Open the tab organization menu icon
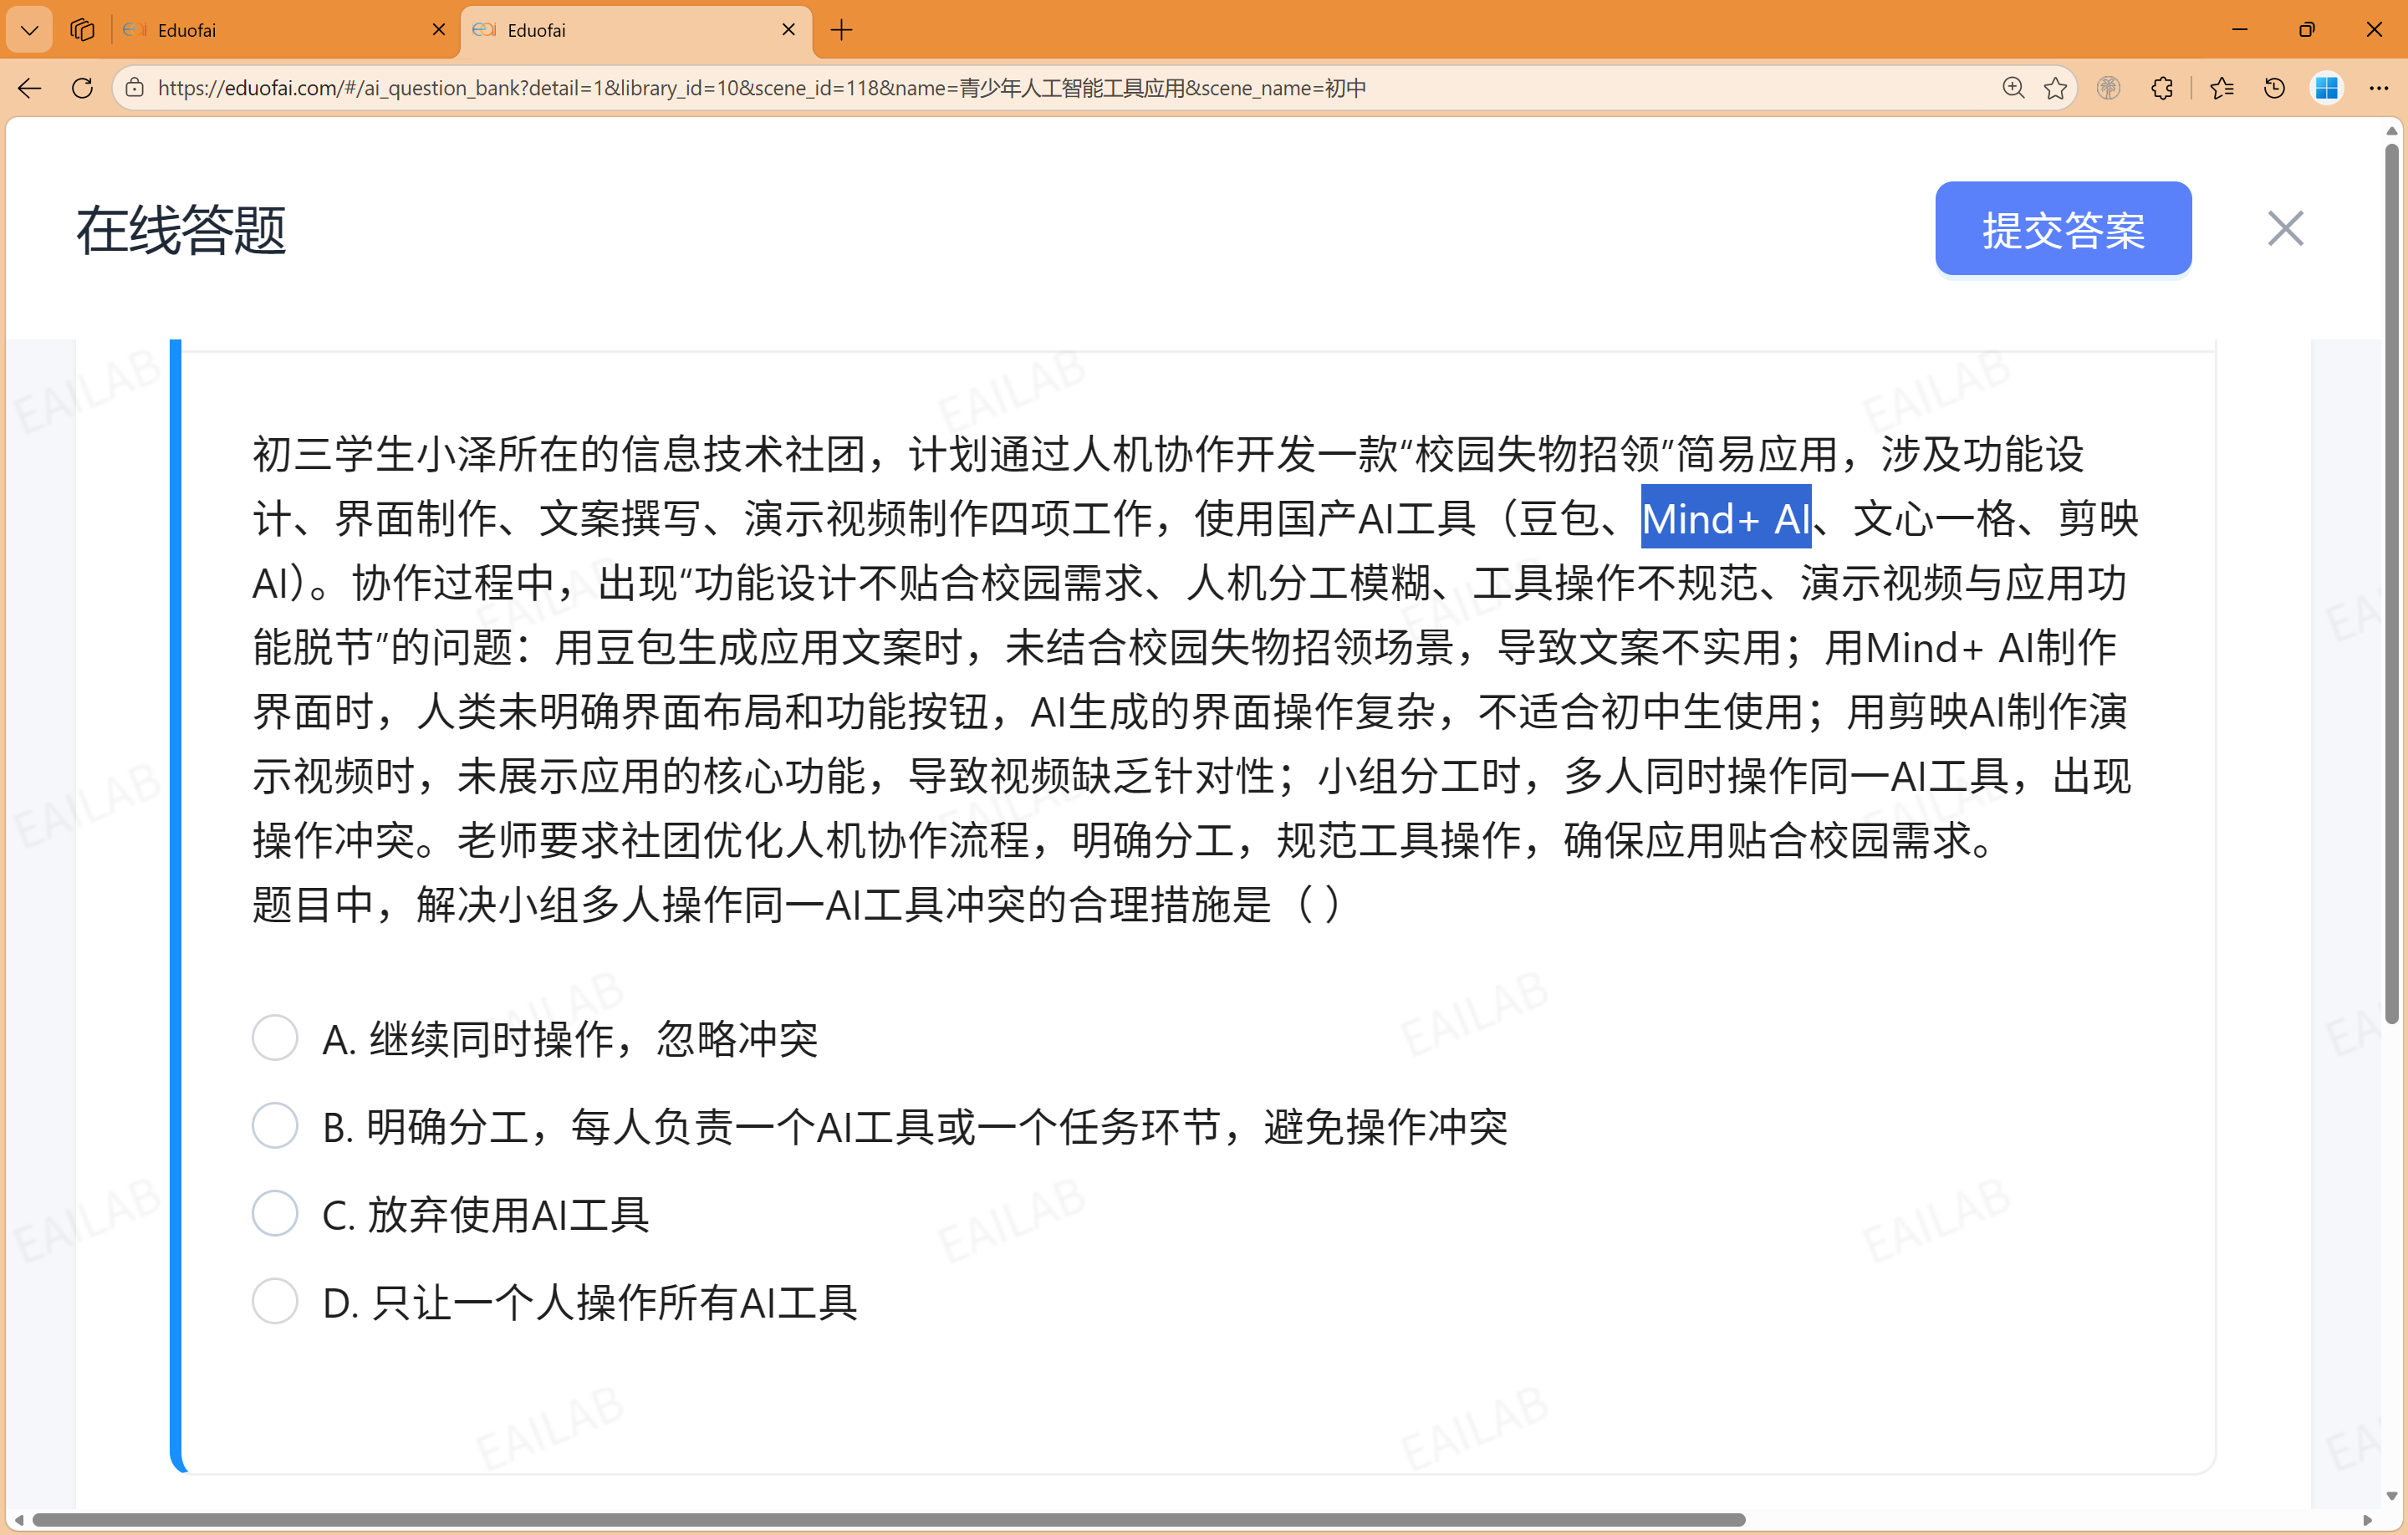The height and width of the screenshot is (1535, 2408). [x=81, y=29]
